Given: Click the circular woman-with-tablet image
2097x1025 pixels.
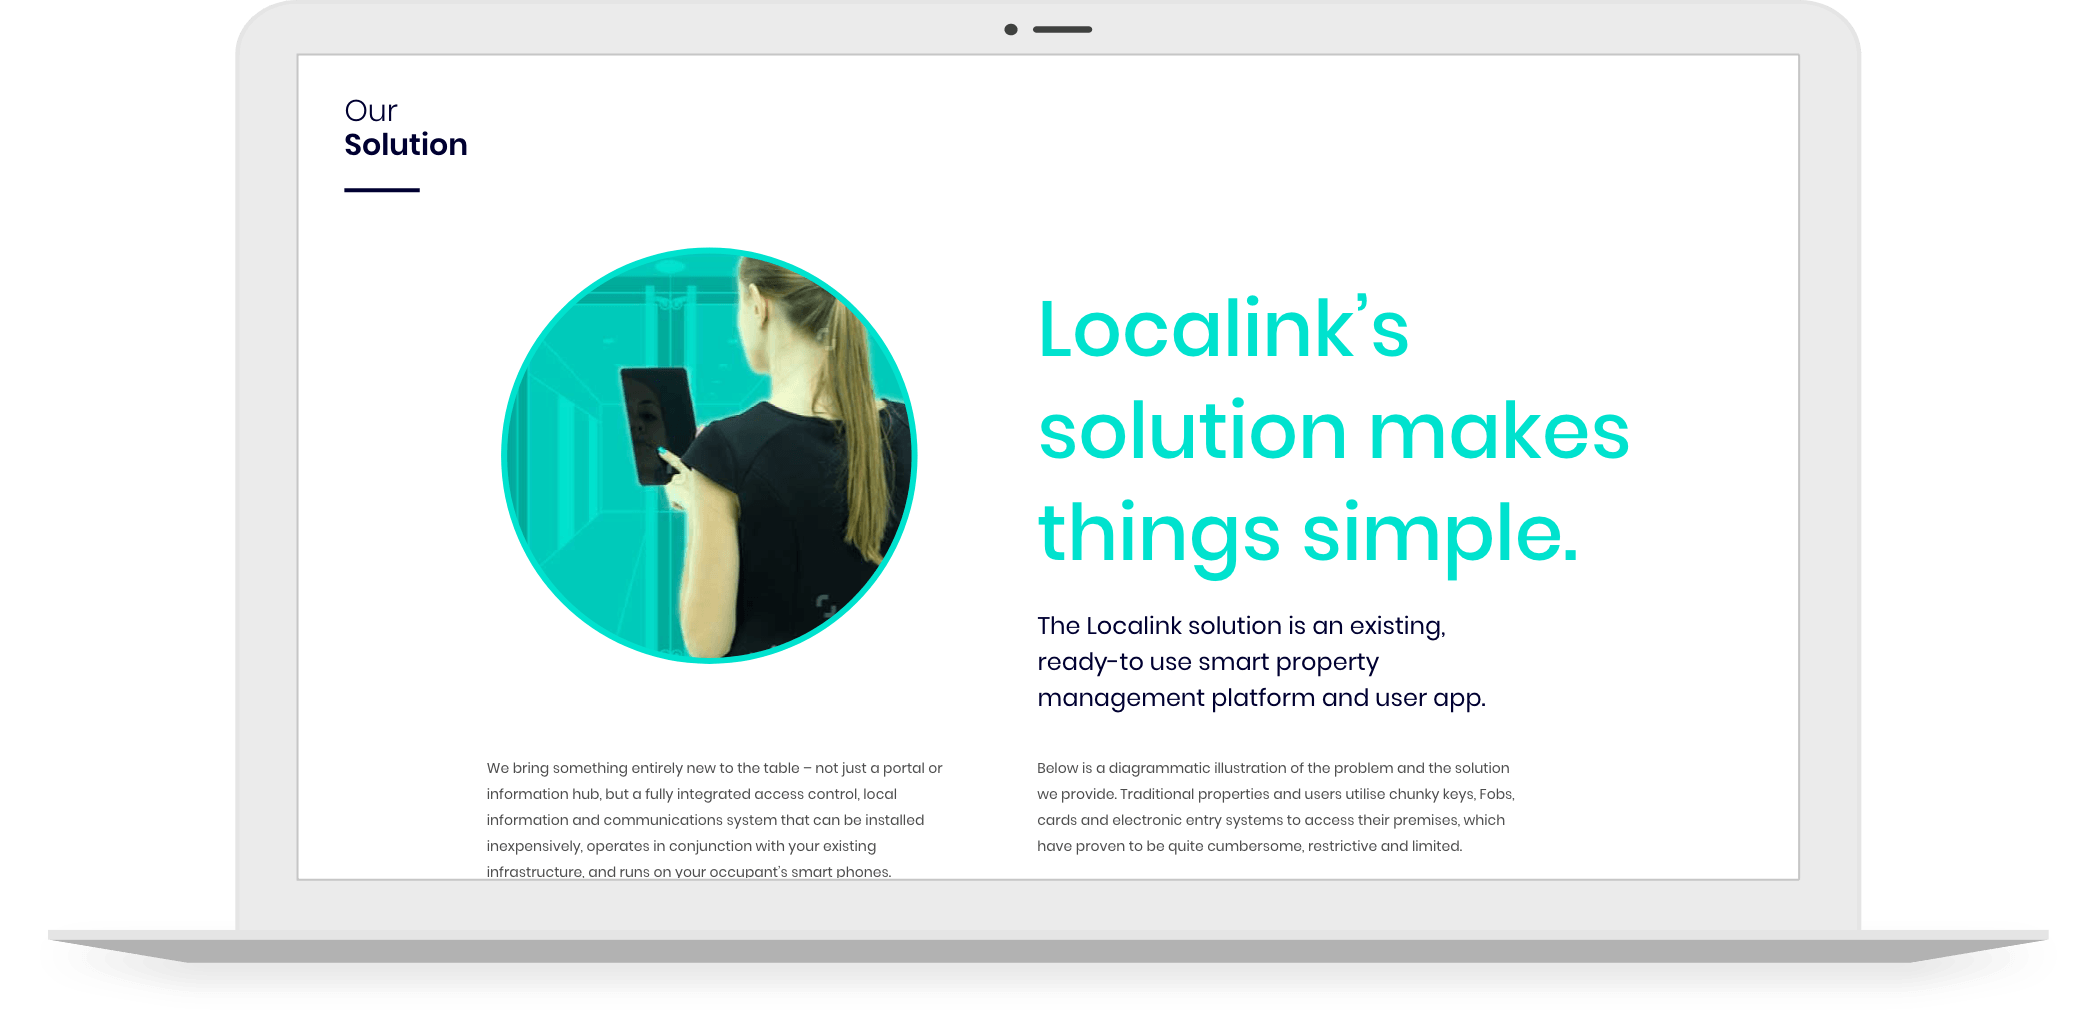Looking at the screenshot, I should [709, 455].
